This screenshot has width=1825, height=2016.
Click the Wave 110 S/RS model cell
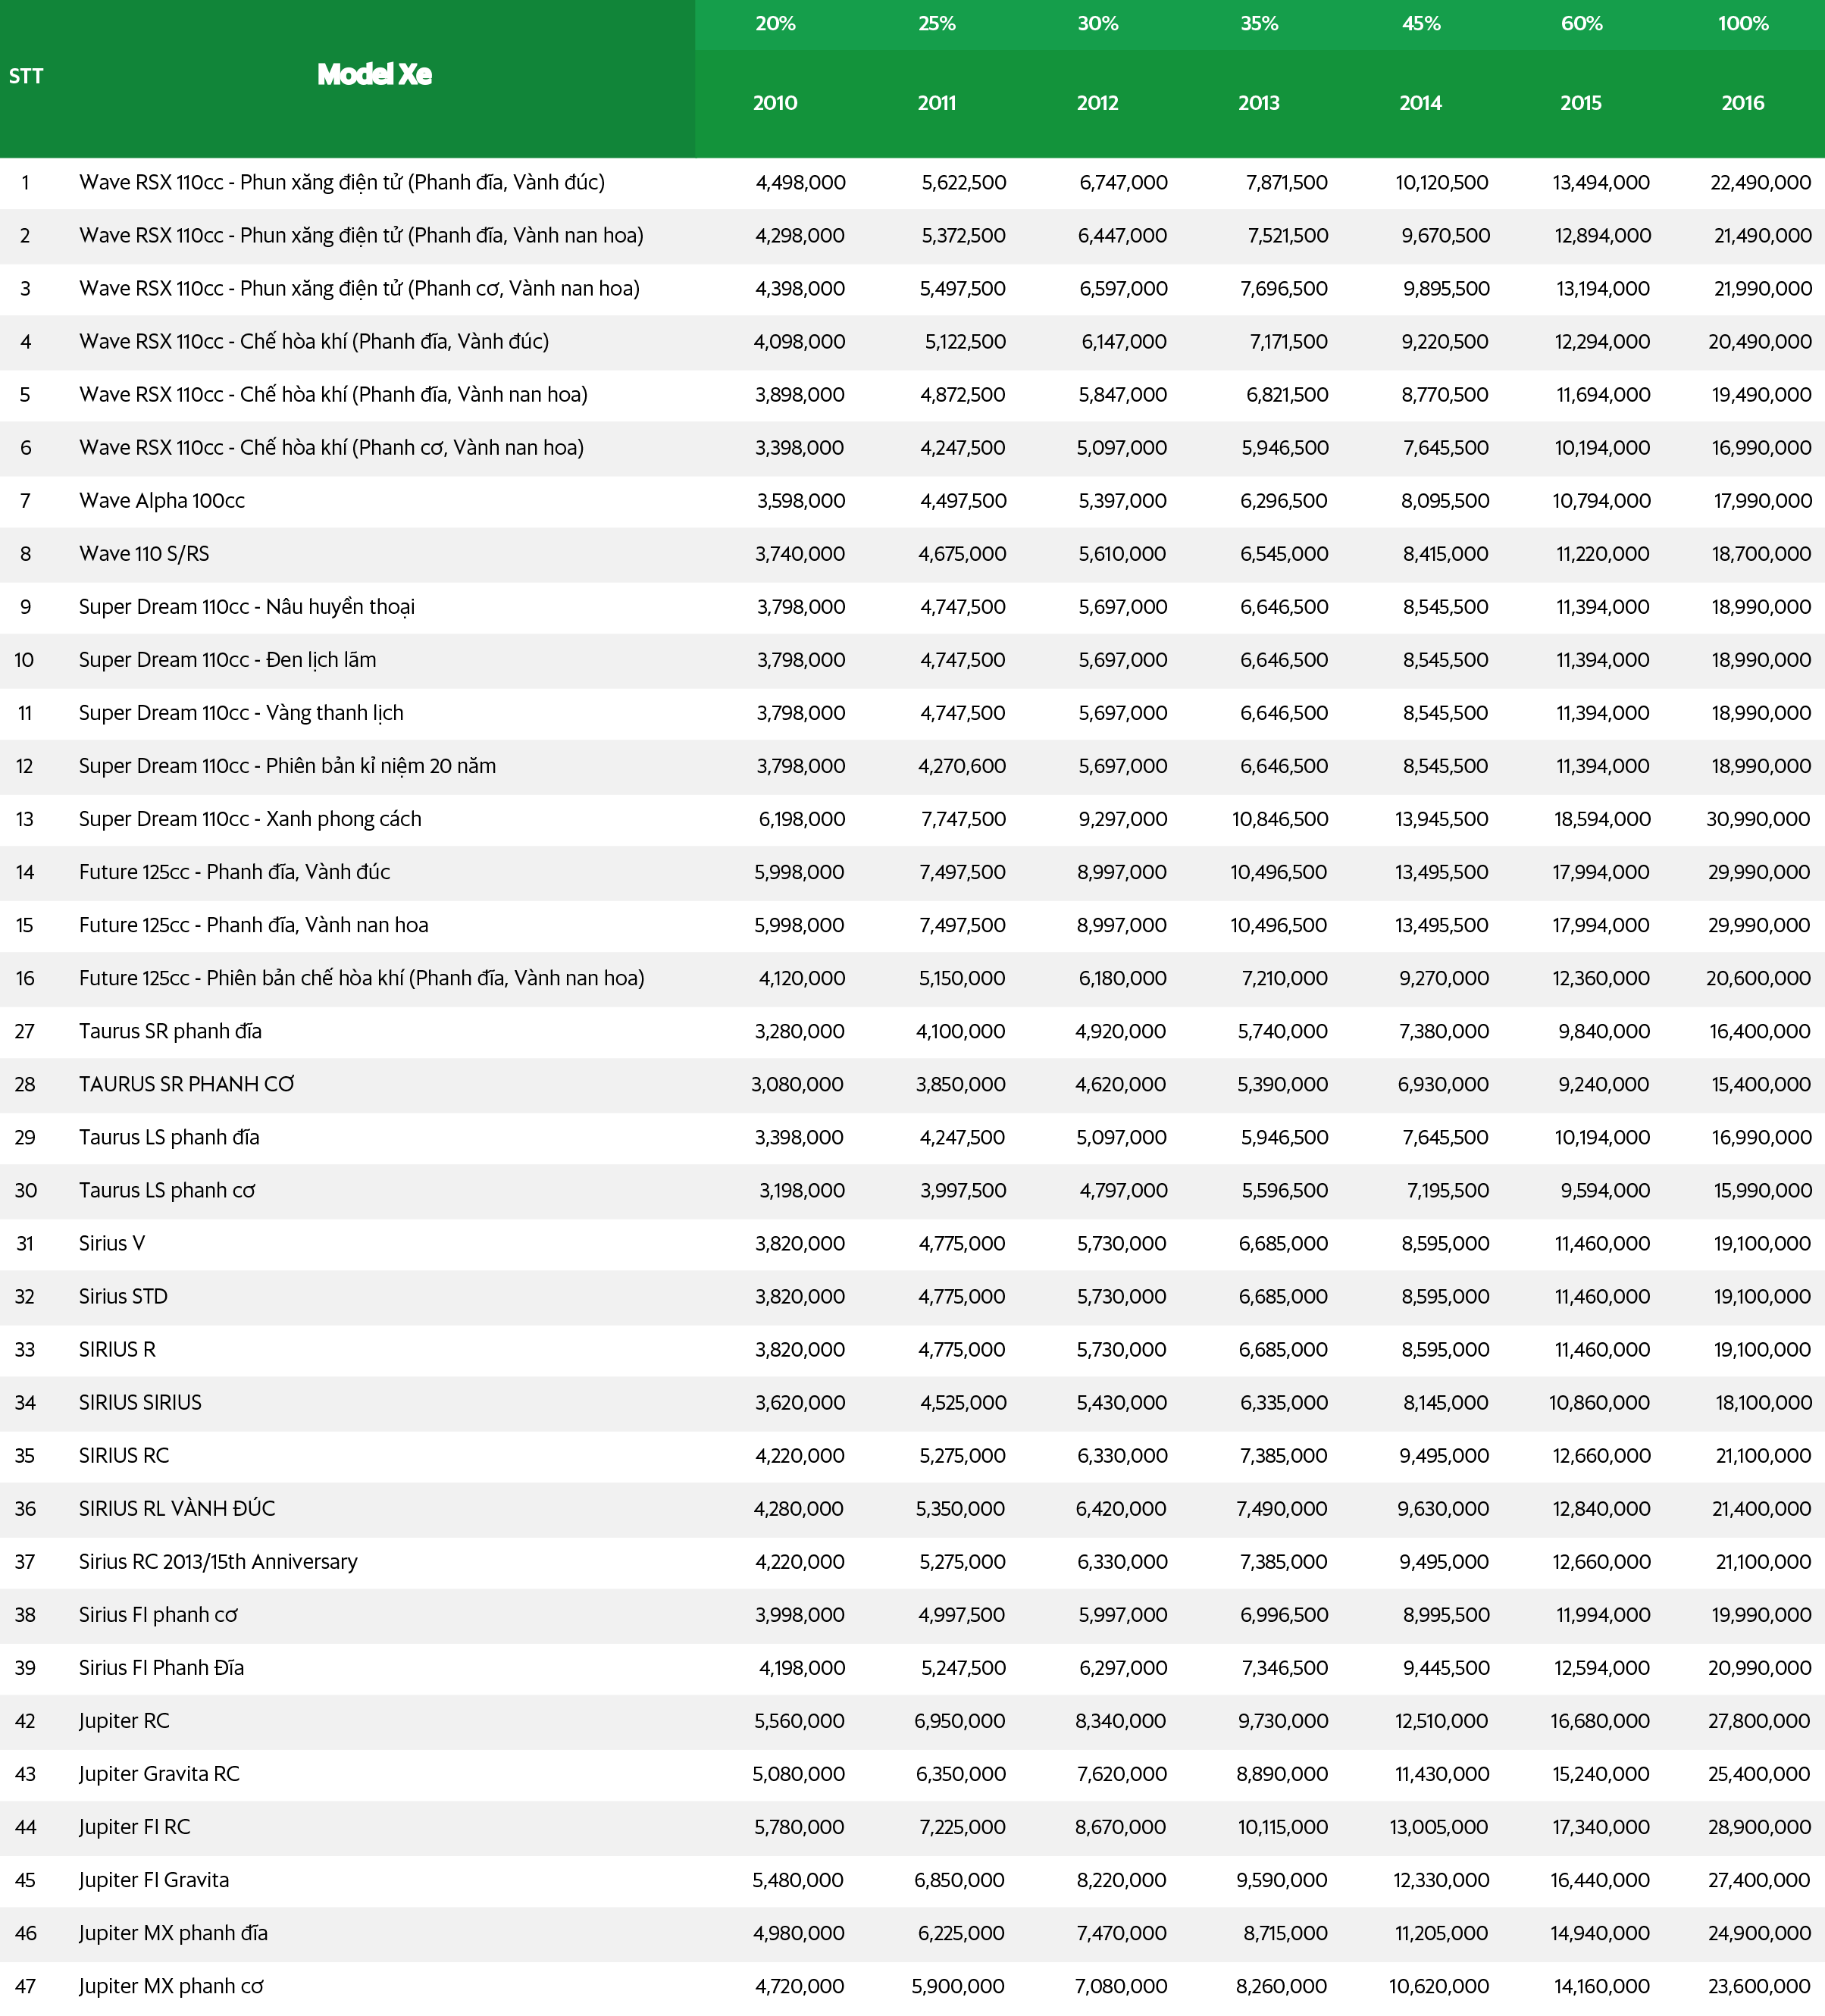click(x=144, y=554)
